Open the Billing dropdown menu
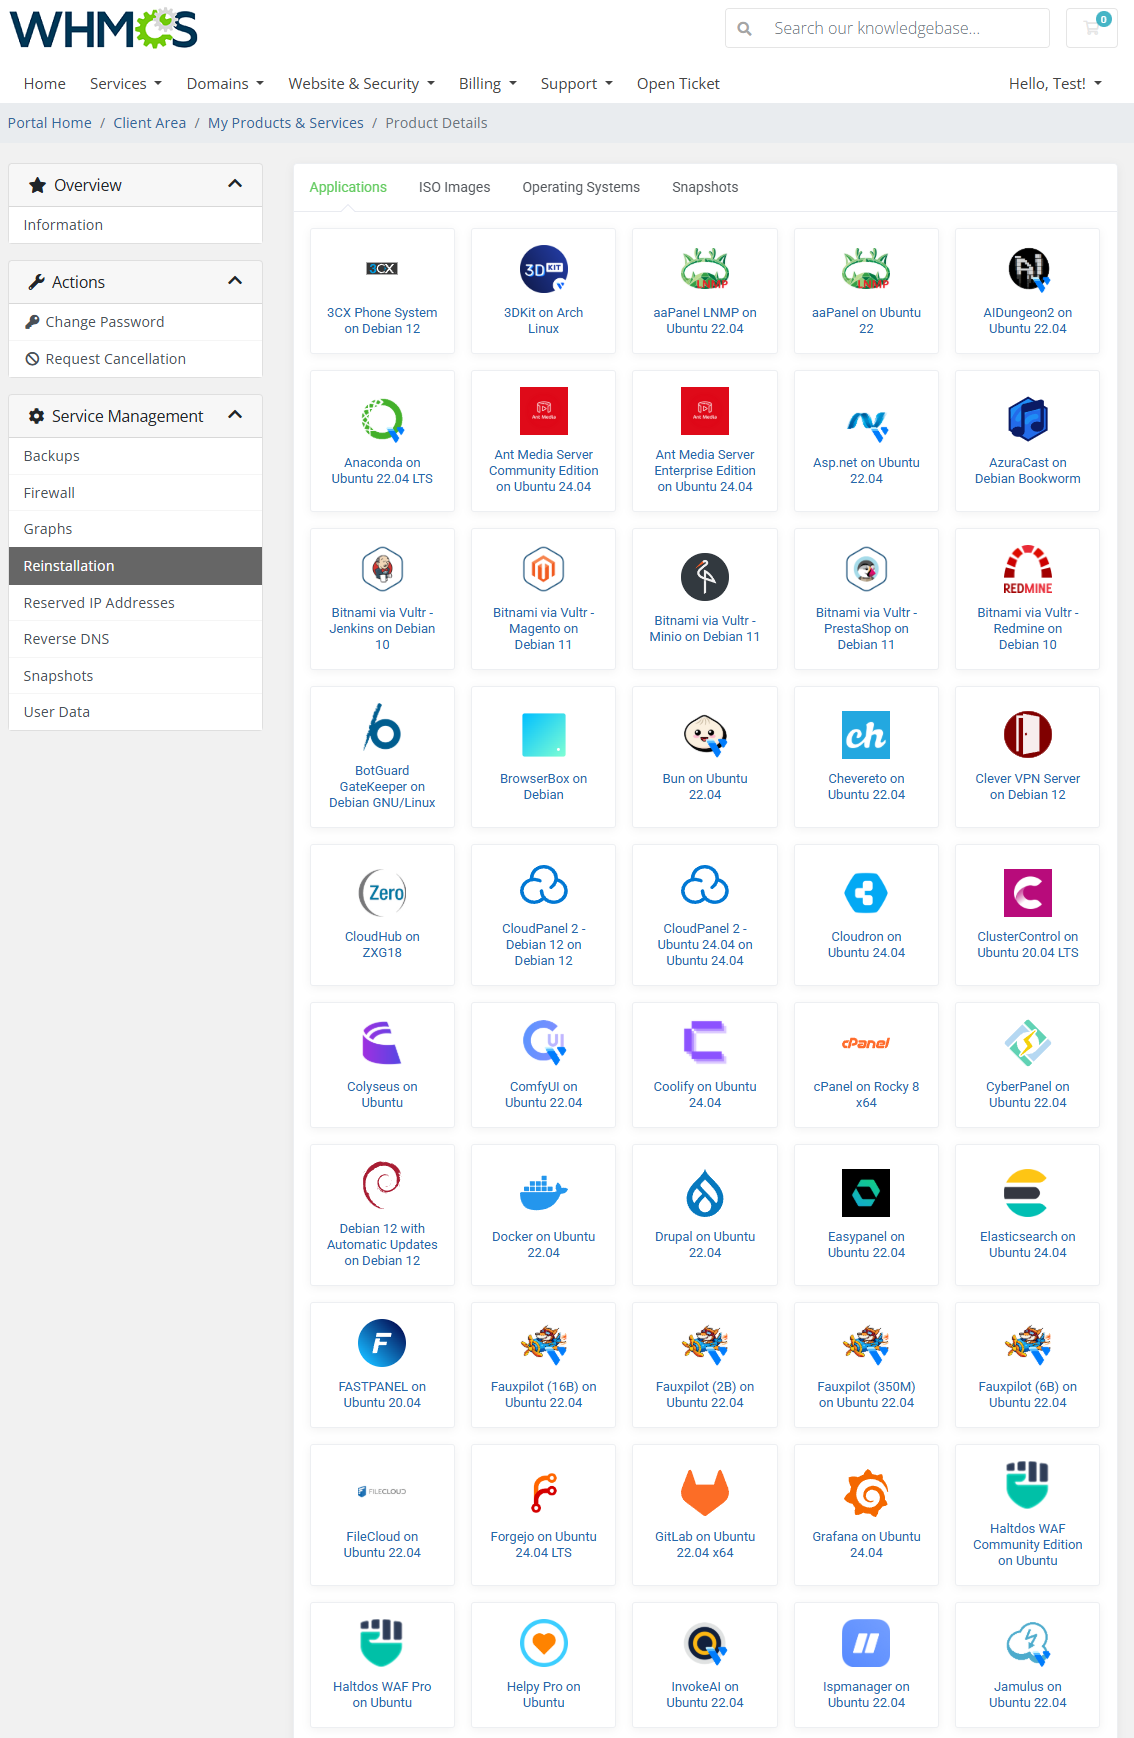Viewport: 1134px width, 1738px height. coord(487,84)
